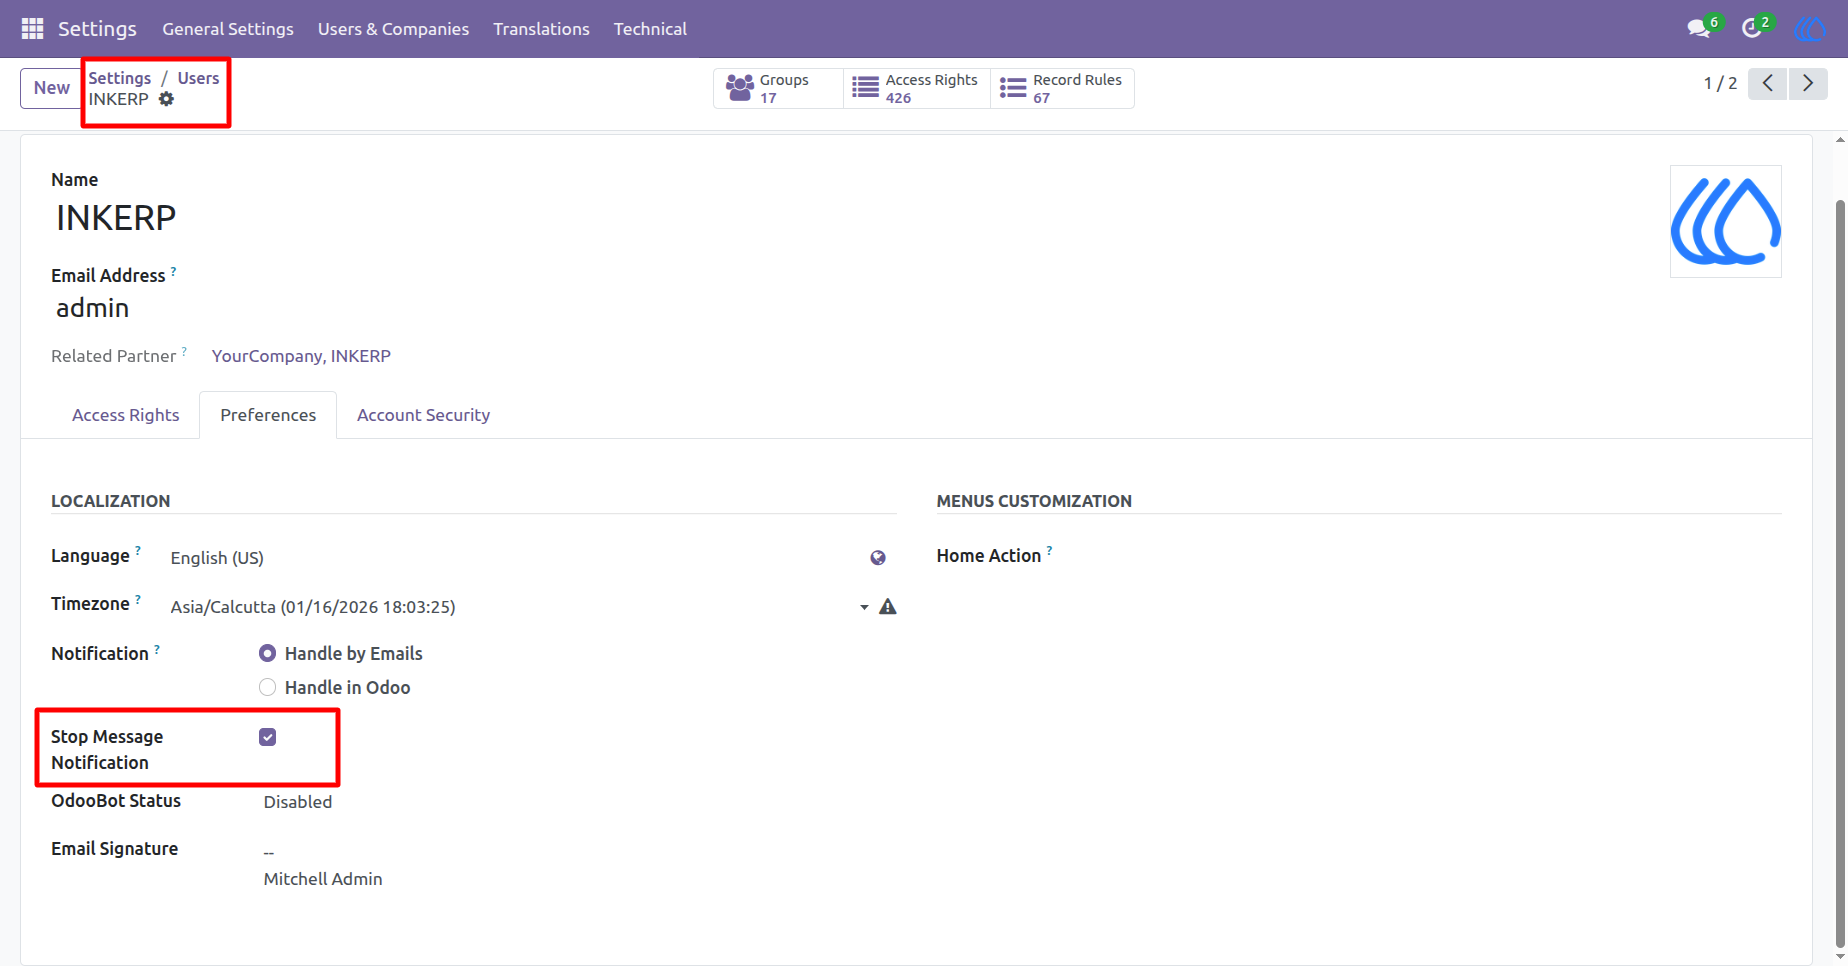Click the Home Action input field
1848x966 pixels.
(x=1418, y=558)
